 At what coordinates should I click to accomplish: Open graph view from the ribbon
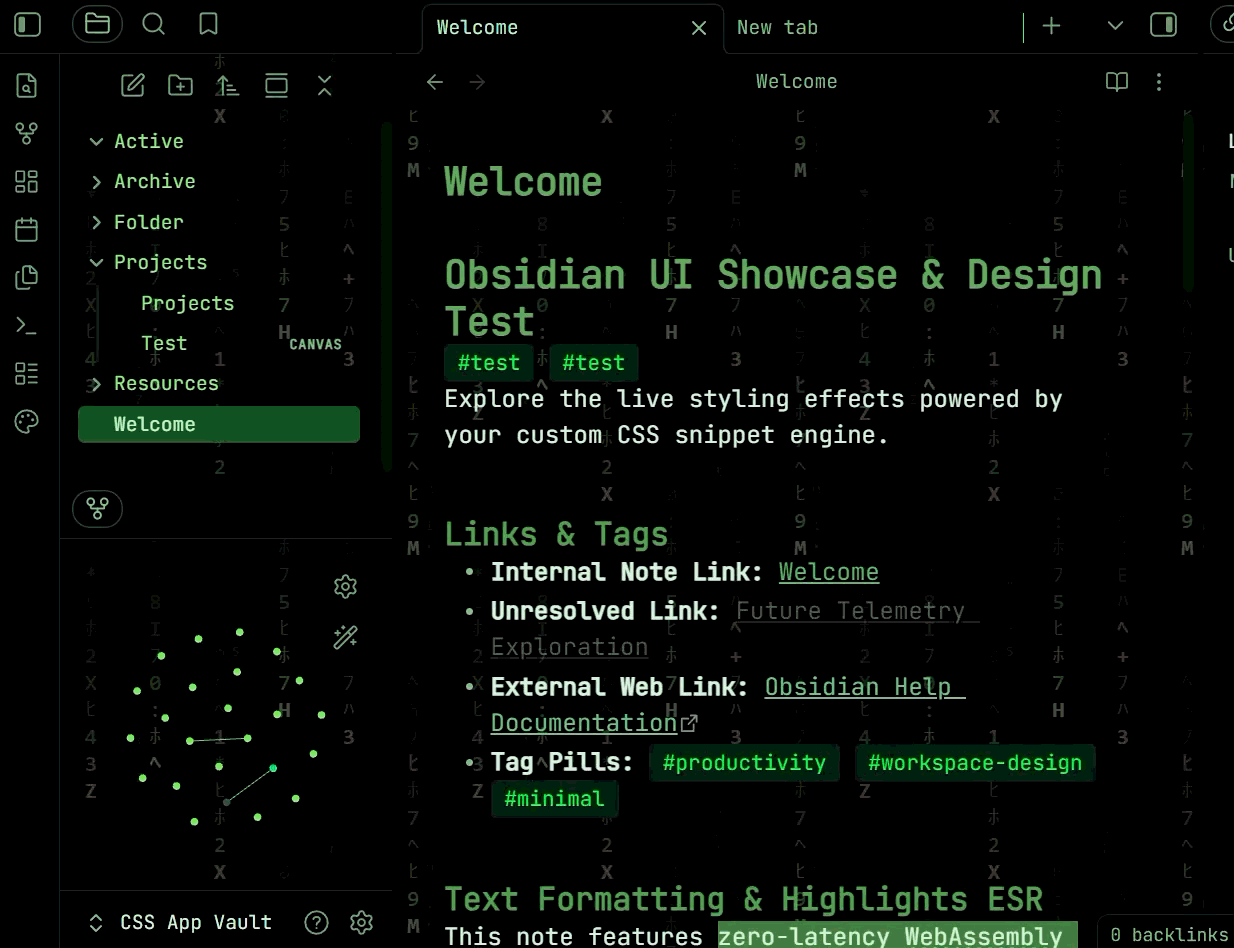point(27,133)
